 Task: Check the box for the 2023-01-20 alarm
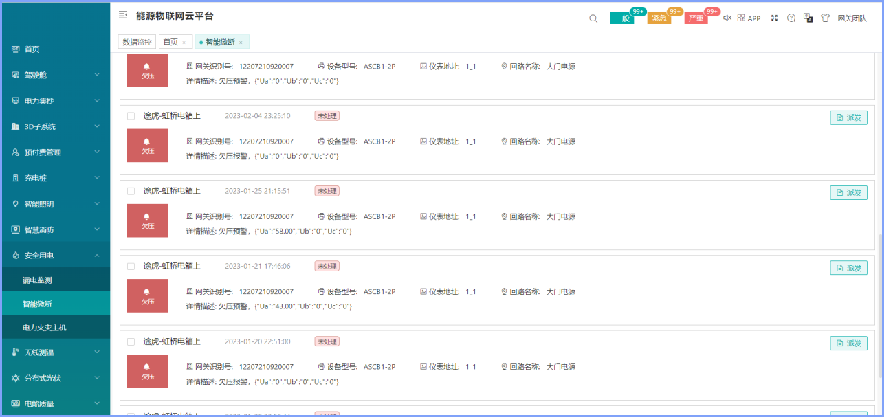[131, 341]
